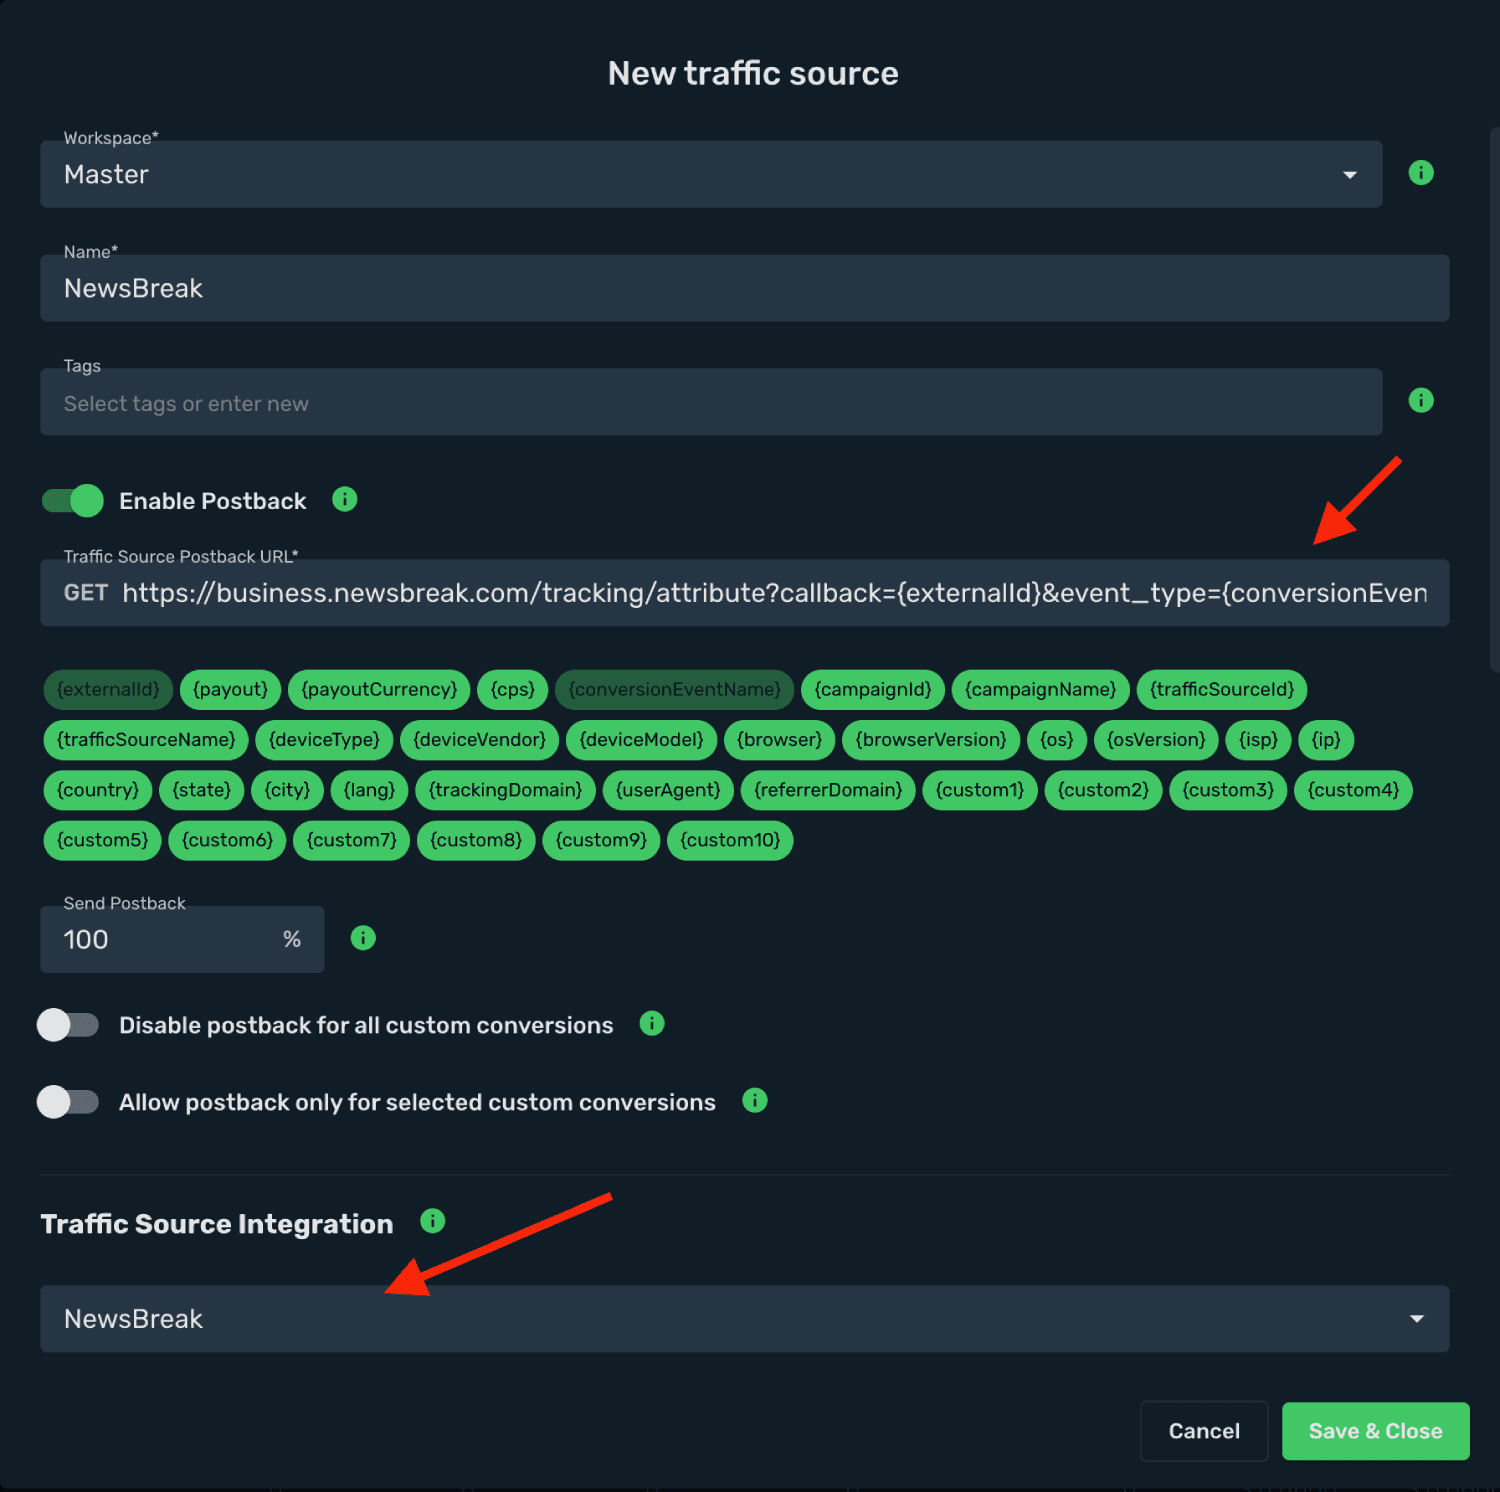
Task: Click the dialog's vertical scrollbar
Action: pyautogui.click(x=1494, y=398)
